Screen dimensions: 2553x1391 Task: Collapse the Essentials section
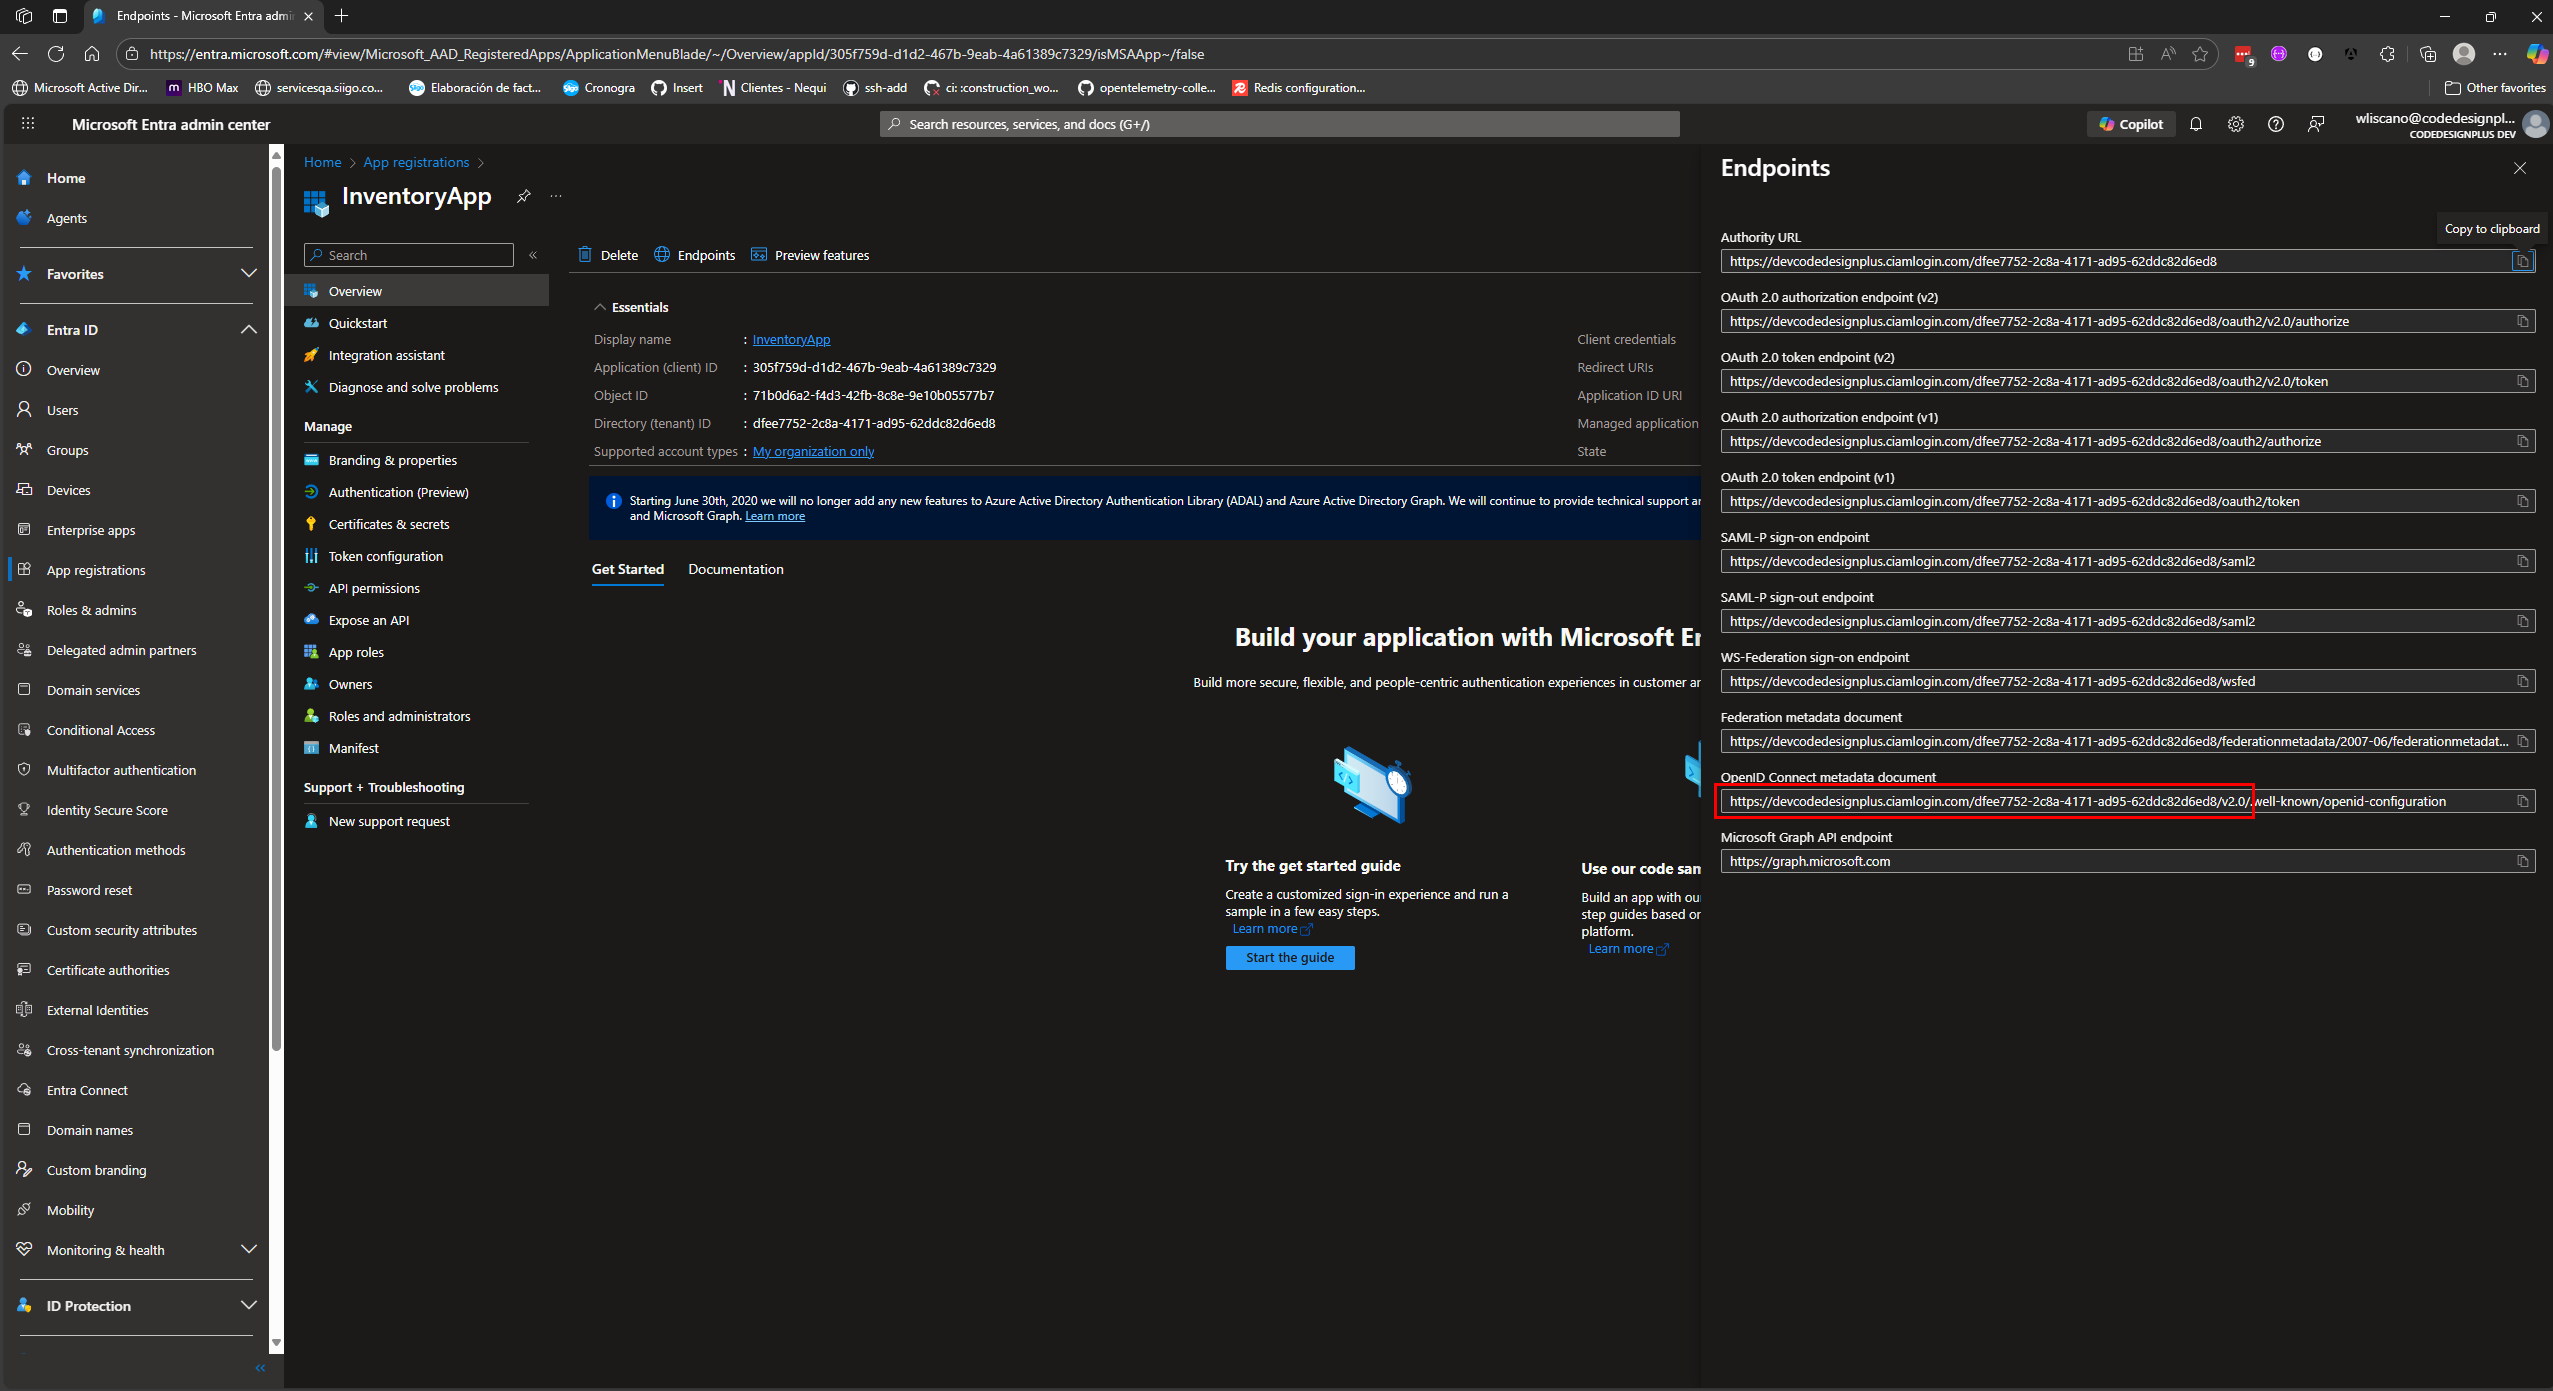631,307
